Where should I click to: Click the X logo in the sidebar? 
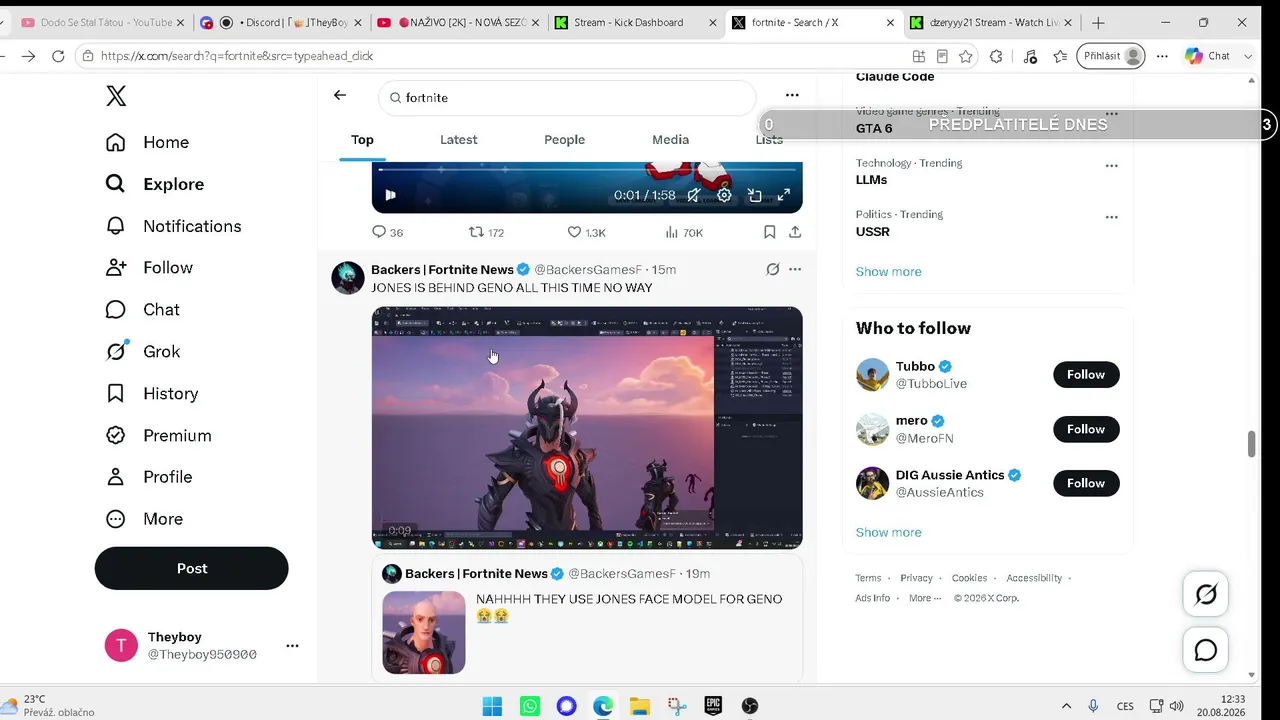coord(116,96)
